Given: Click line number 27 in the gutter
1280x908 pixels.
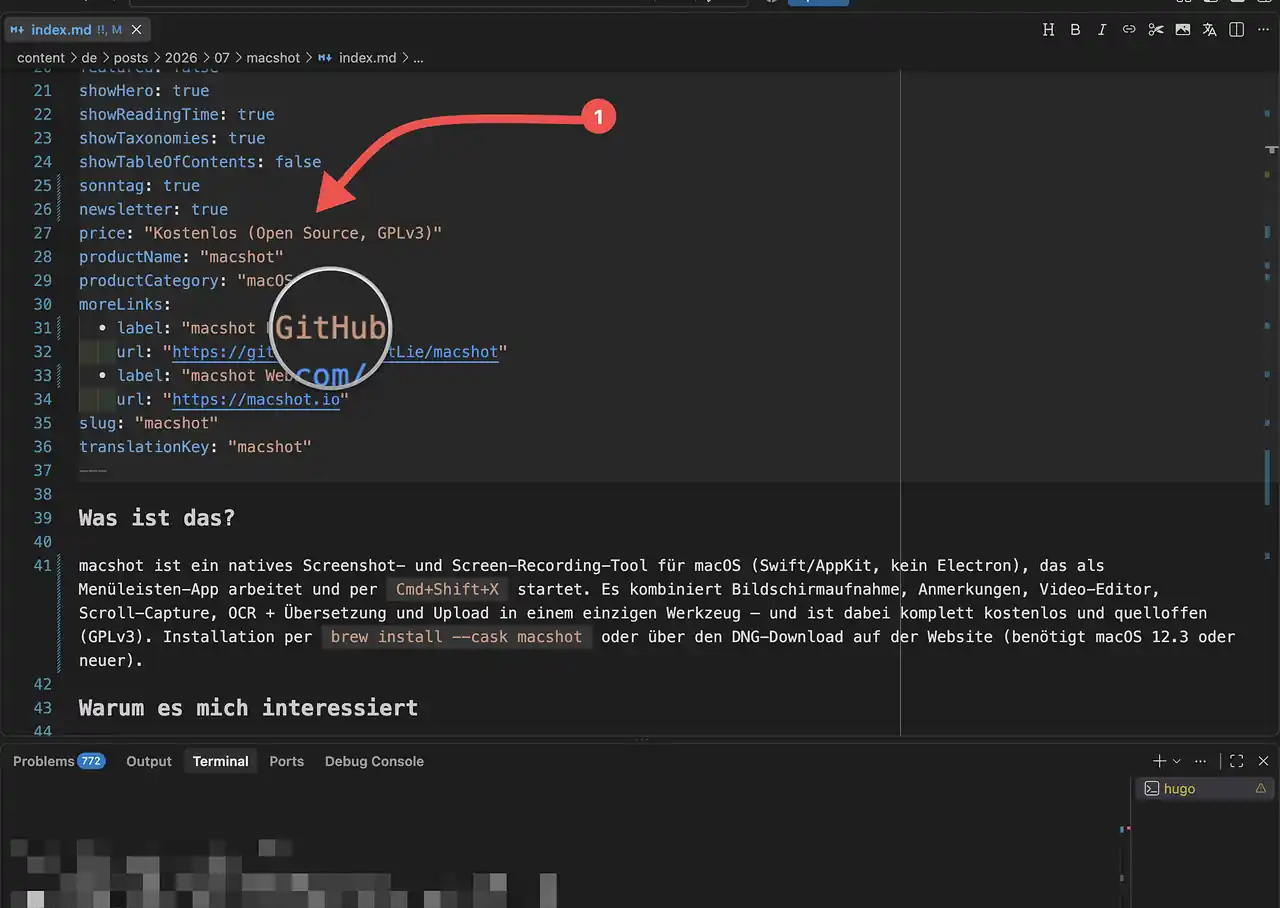Looking at the screenshot, I should click(x=42, y=233).
